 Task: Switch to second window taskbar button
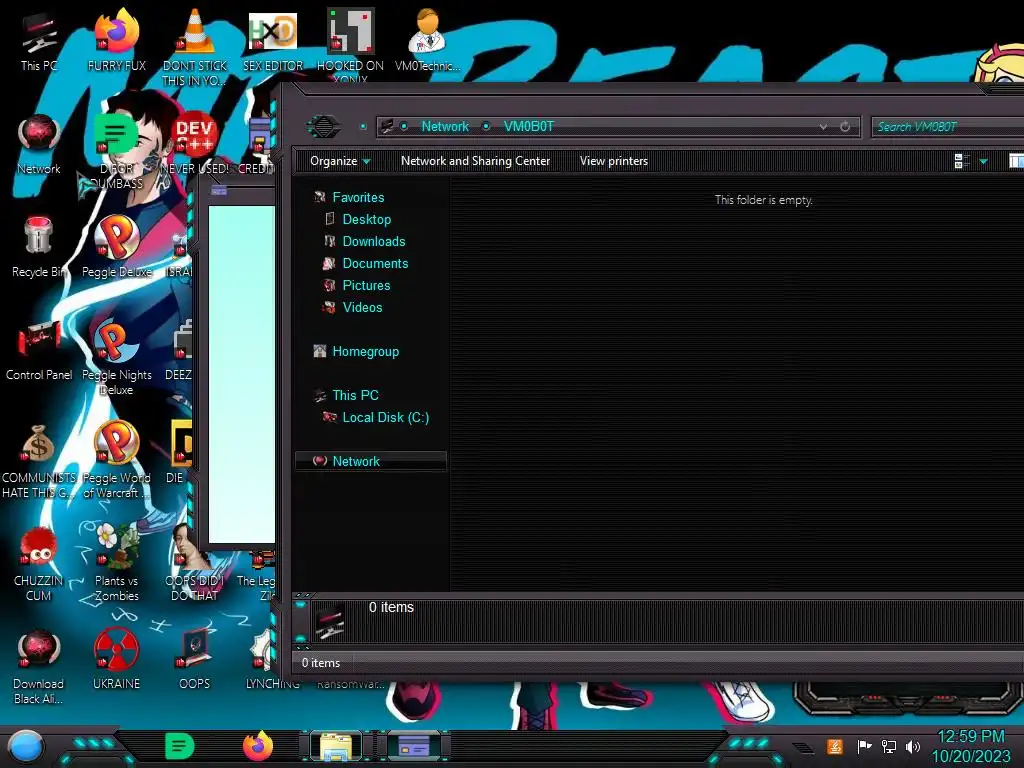point(414,746)
